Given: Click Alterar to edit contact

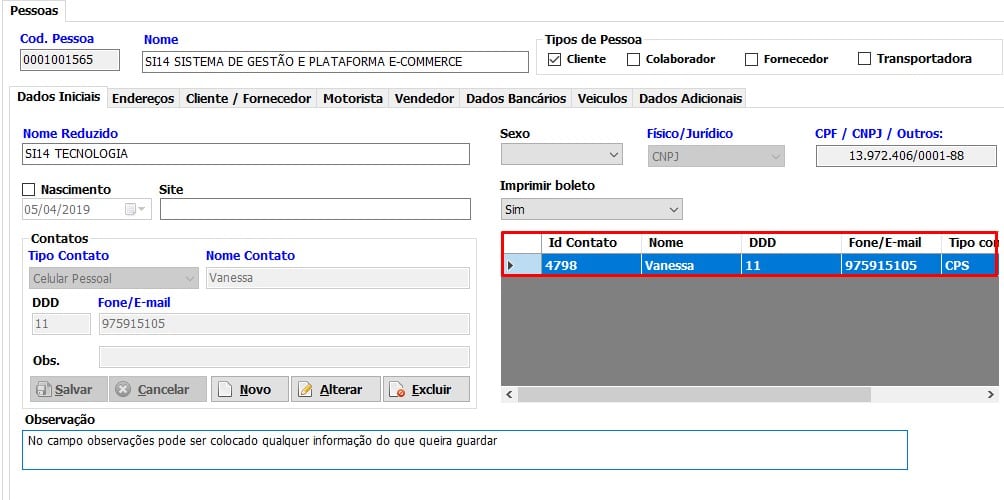Looking at the screenshot, I should [x=336, y=389].
